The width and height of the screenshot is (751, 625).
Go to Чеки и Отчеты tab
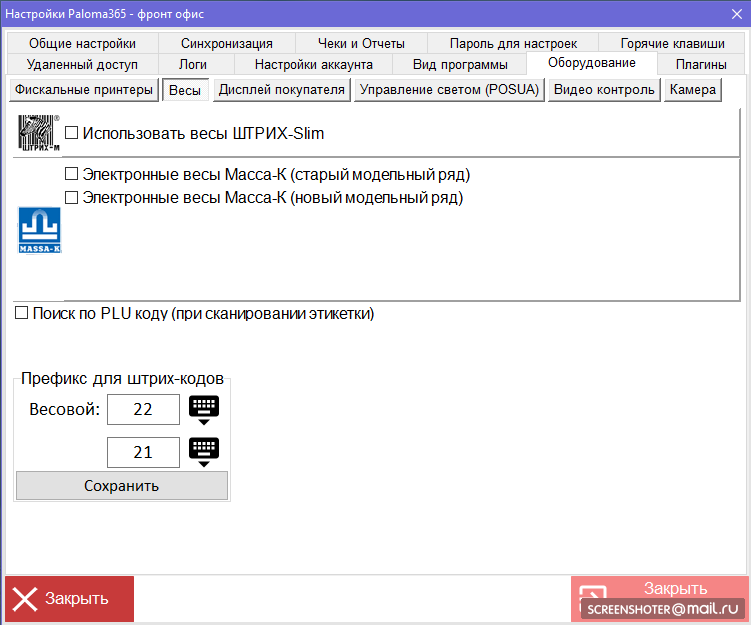coord(361,43)
